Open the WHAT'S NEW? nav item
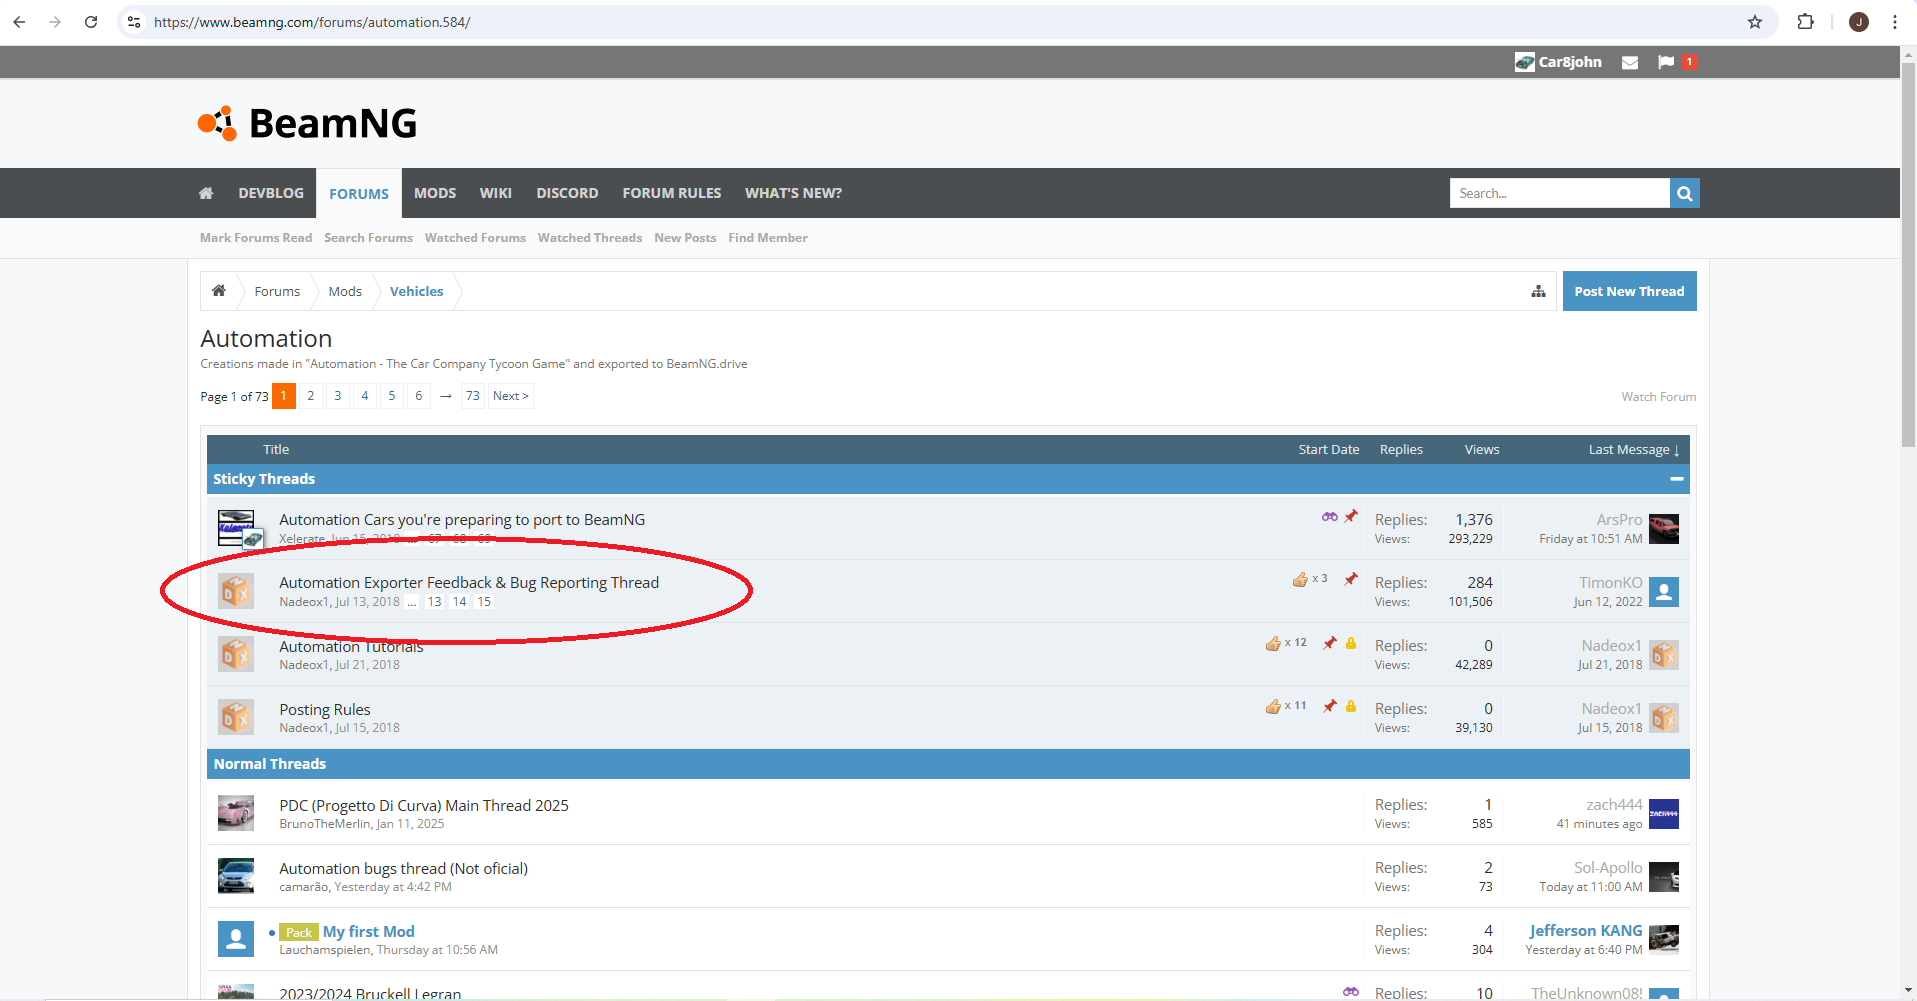 794,193
